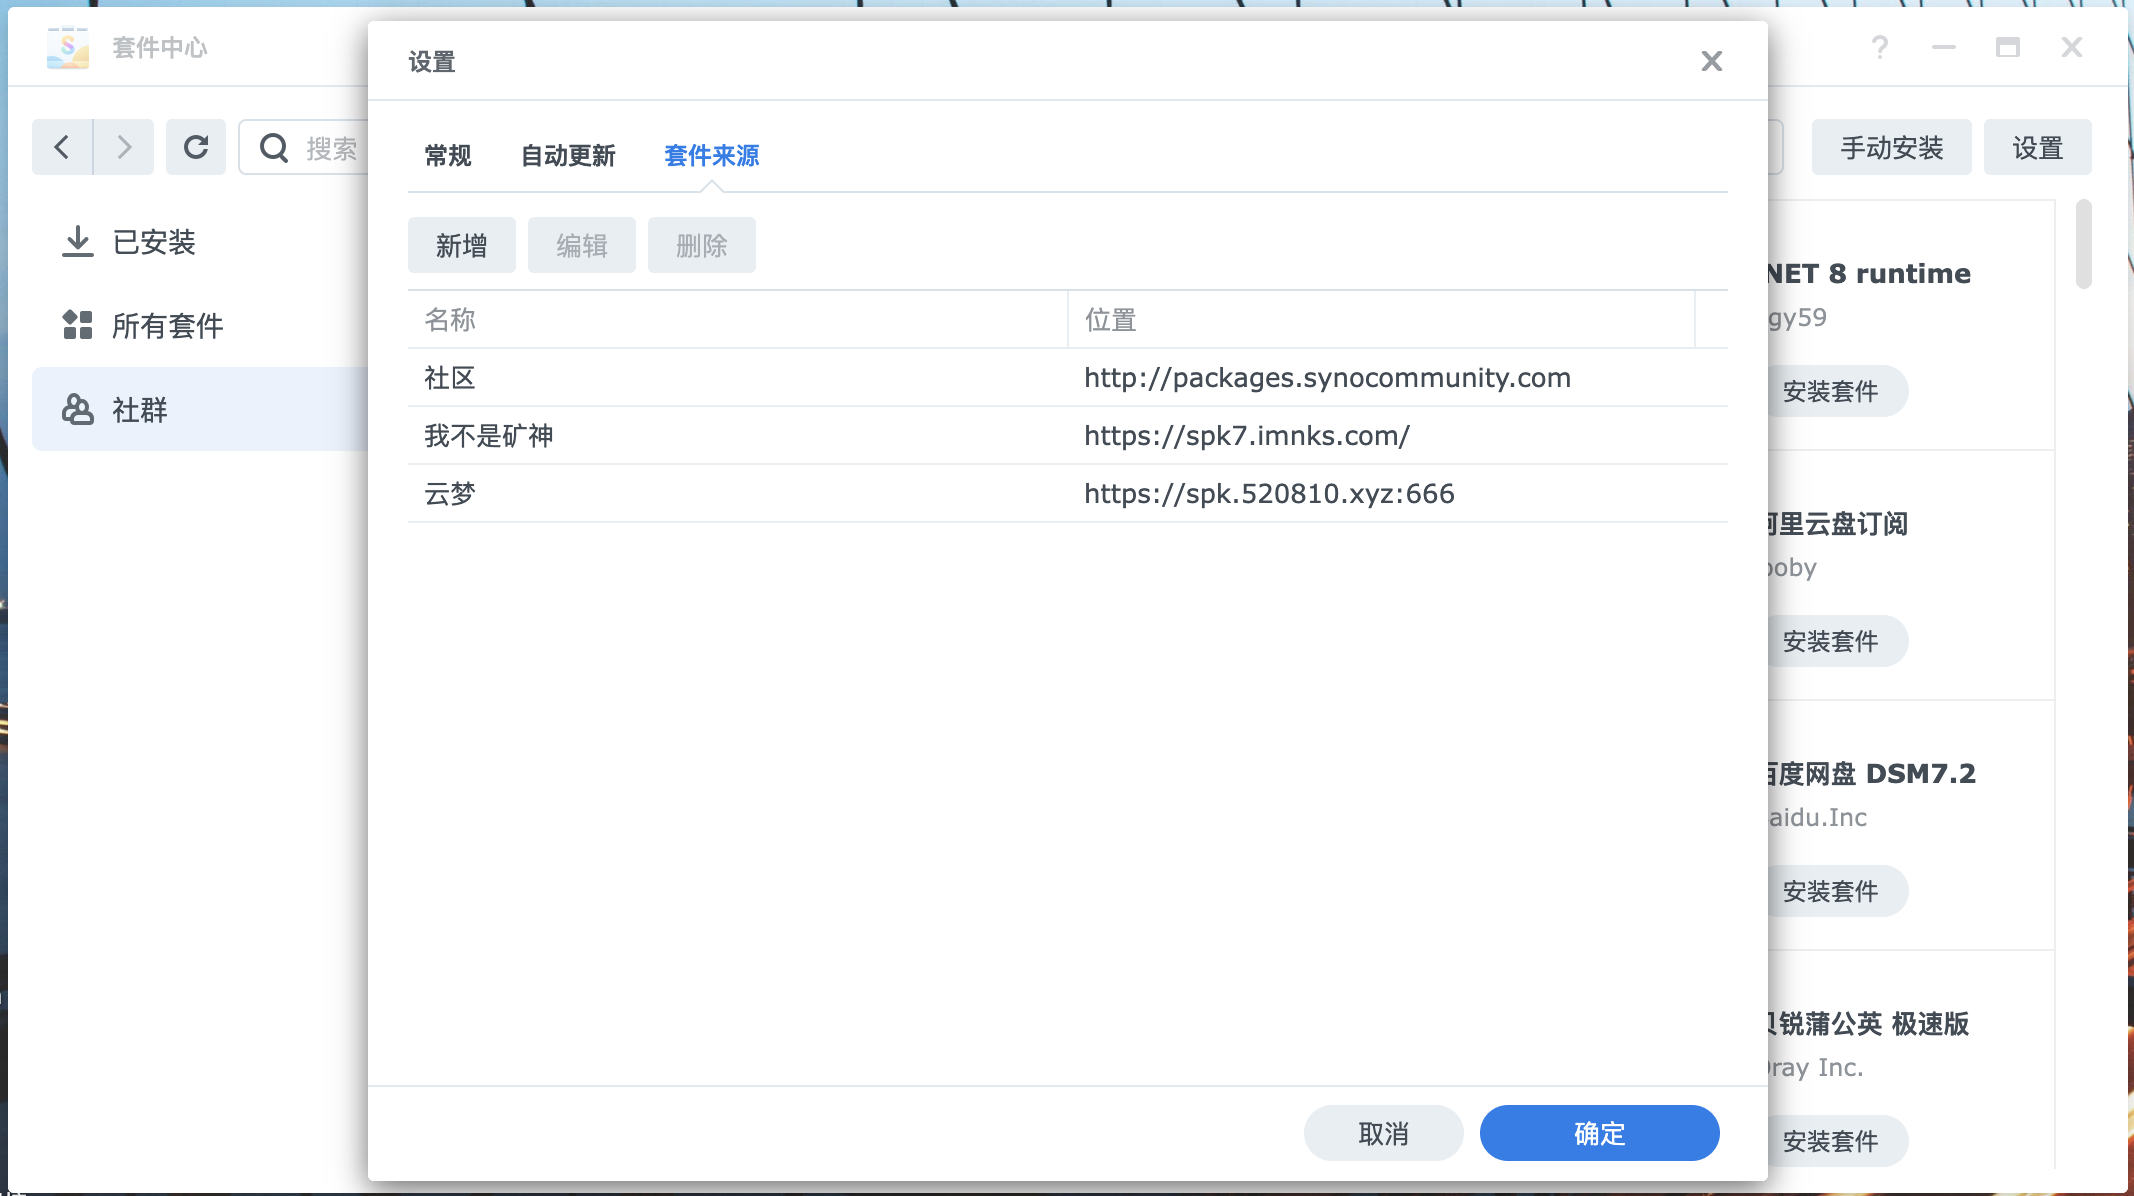
Task: Close the 设置 dialog with X
Action: (x=1711, y=62)
